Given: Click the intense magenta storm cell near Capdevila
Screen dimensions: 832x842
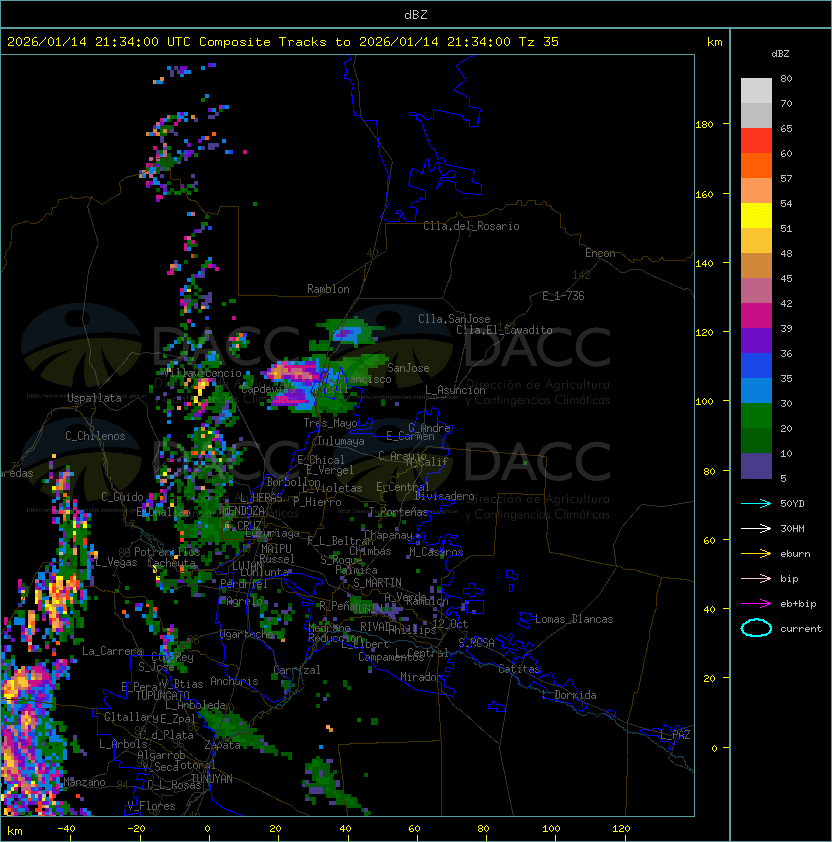Looking at the screenshot, I should [293, 372].
